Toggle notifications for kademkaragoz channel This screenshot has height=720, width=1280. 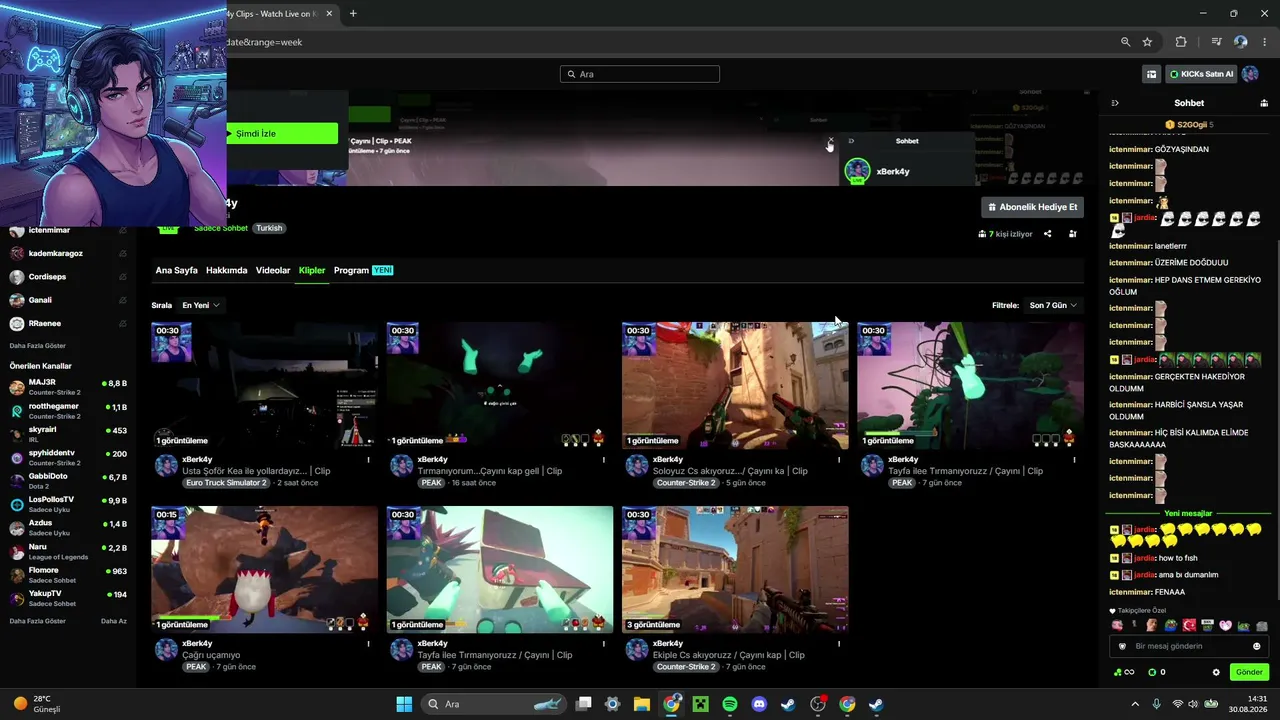pos(123,254)
